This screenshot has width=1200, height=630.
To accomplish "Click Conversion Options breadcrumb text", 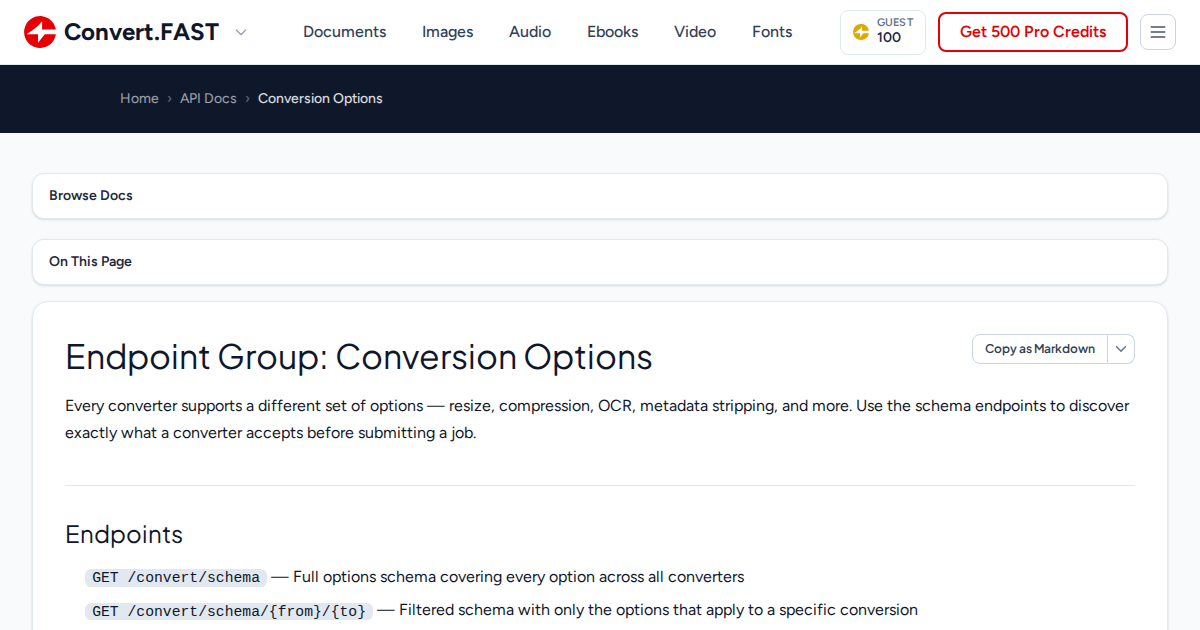I will tap(320, 98).
